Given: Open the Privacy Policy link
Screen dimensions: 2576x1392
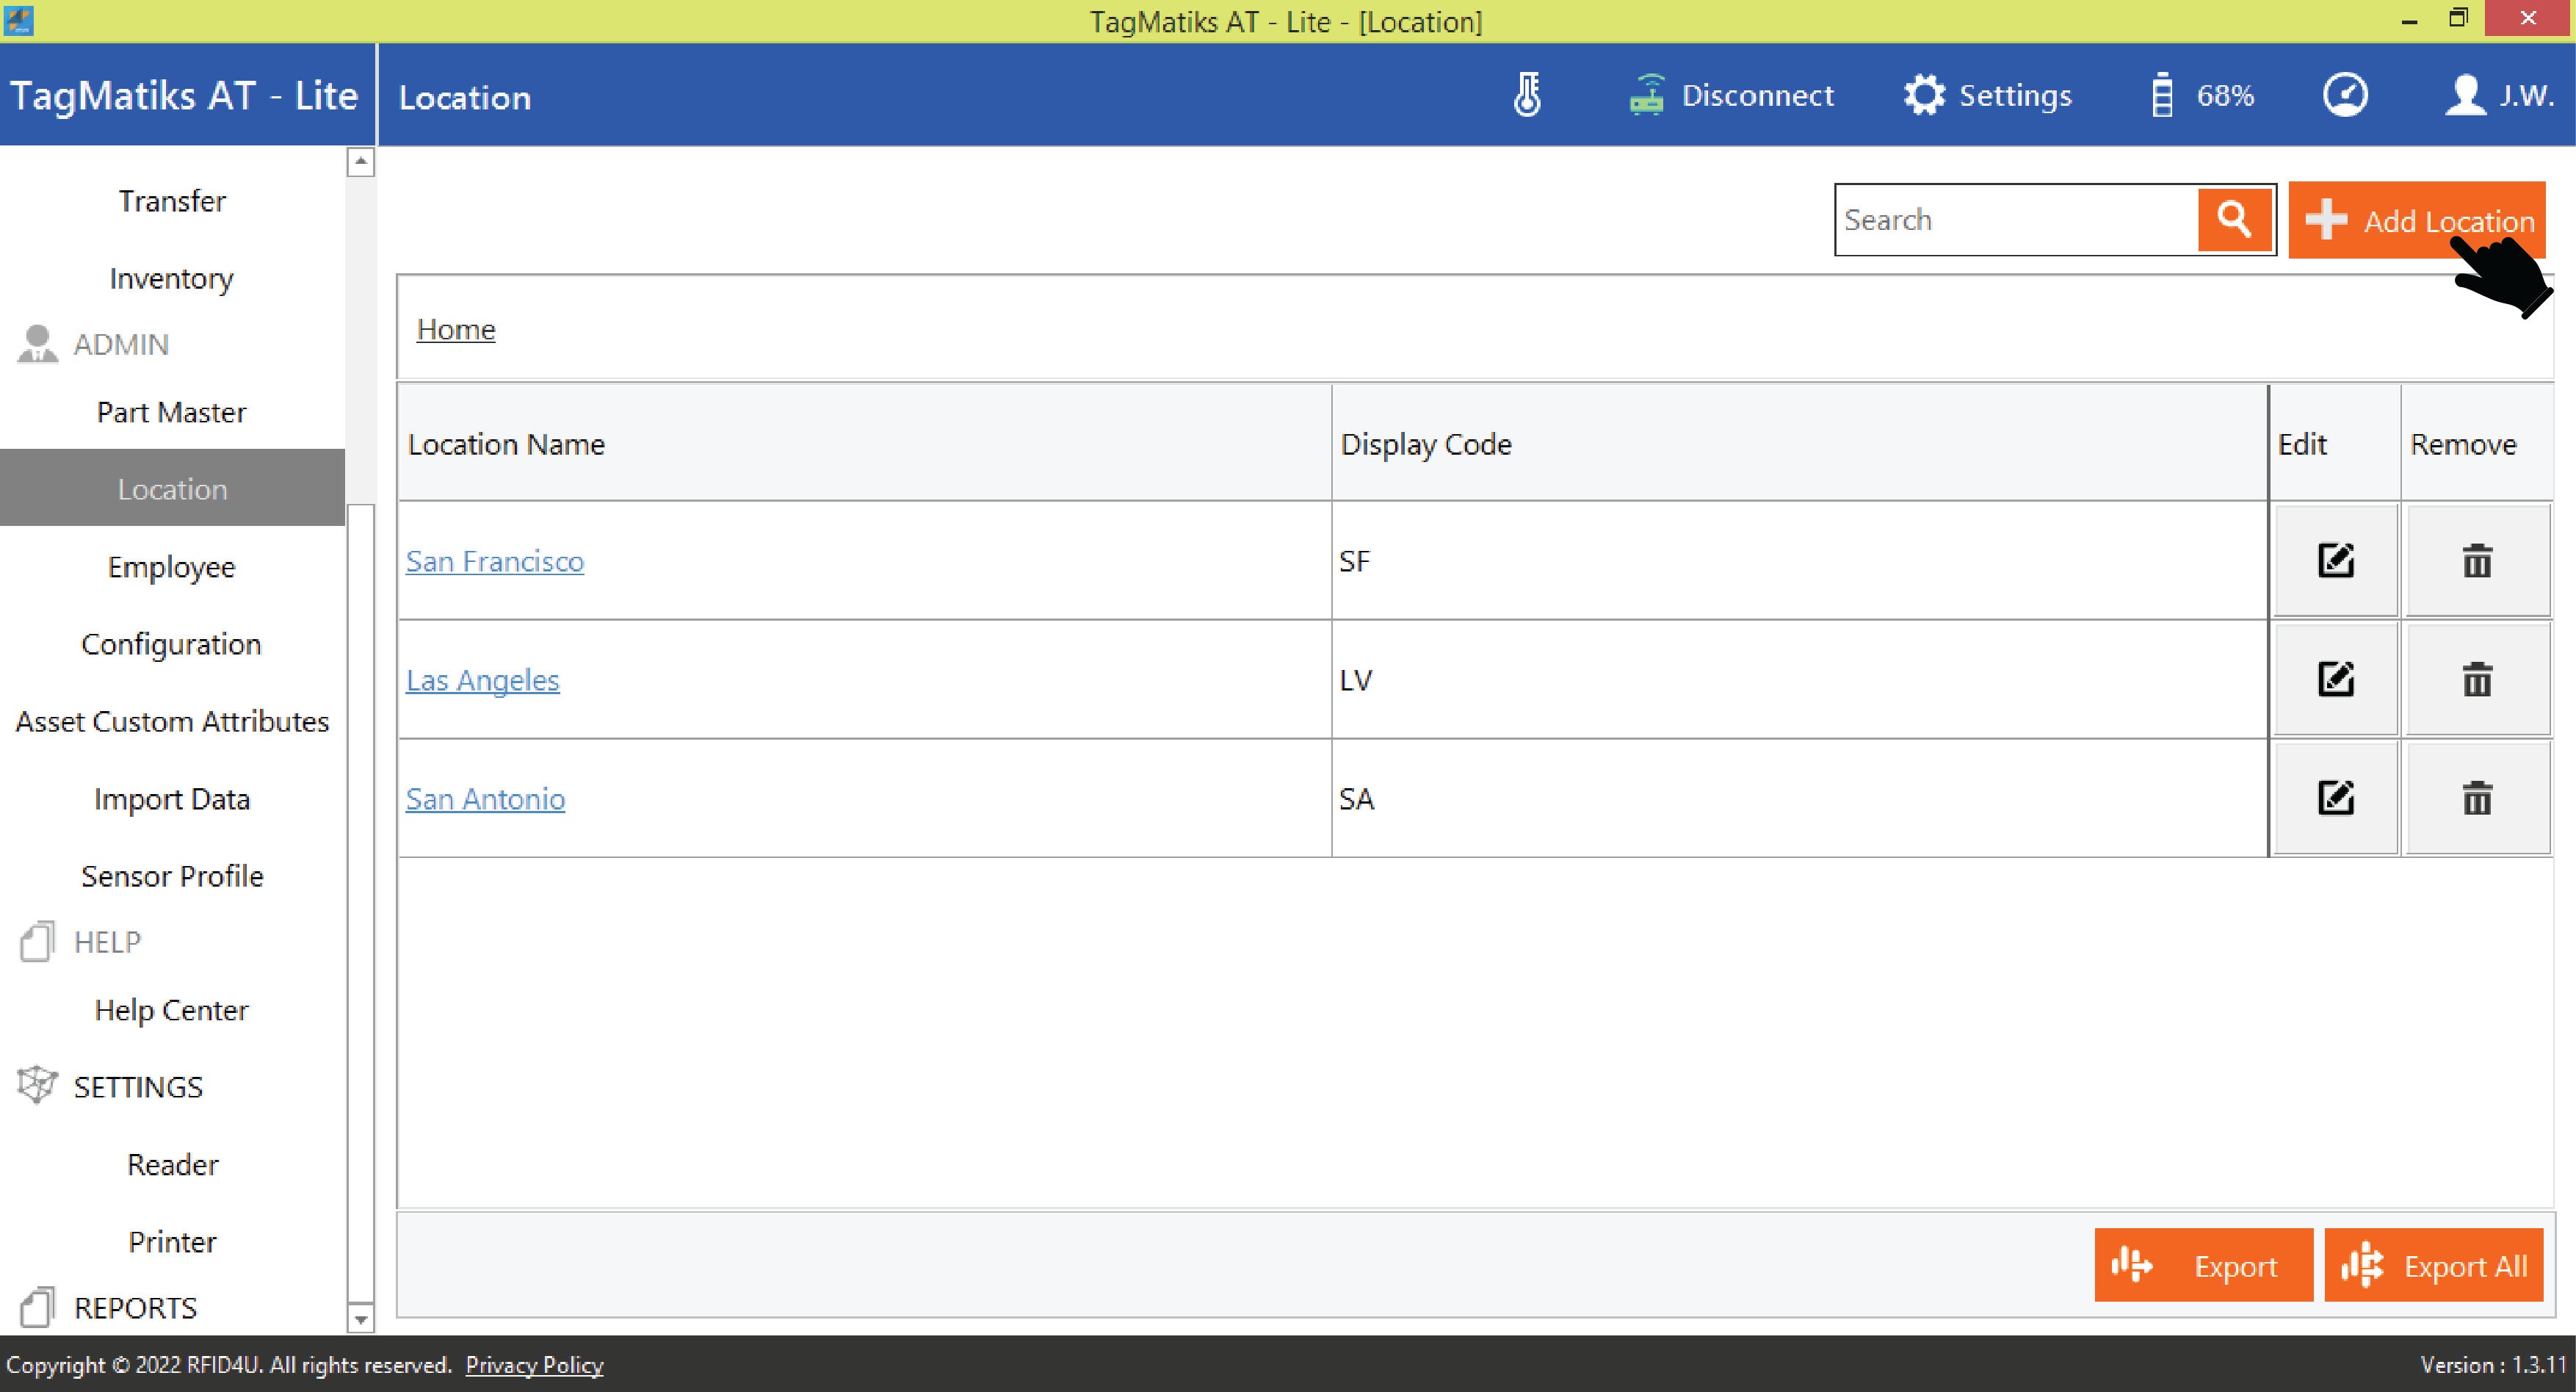Looking at the screenshot, I should pyautogui.click(x=534, y=1365).
